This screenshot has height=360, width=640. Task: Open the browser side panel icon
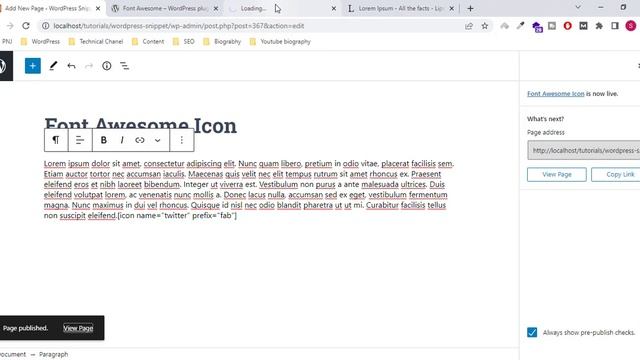615,26
